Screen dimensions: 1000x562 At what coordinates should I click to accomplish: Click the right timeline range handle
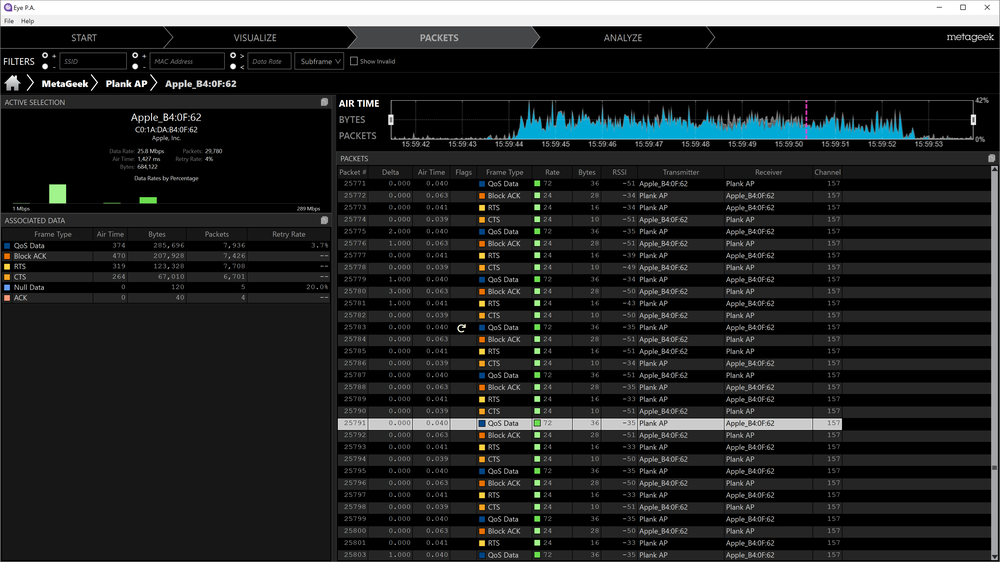pos(973,119)
